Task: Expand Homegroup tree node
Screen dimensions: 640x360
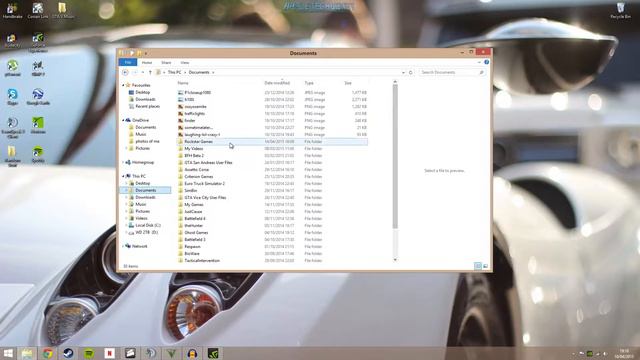Action: [123, 162]
